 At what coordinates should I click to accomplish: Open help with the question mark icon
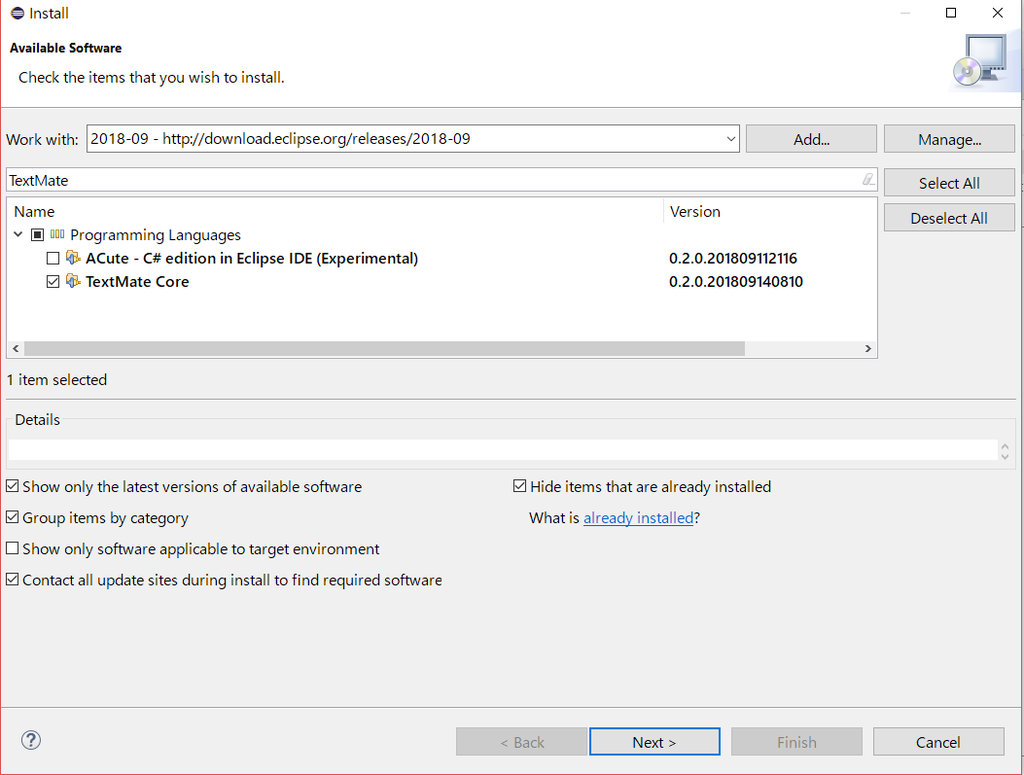point(31,740)
